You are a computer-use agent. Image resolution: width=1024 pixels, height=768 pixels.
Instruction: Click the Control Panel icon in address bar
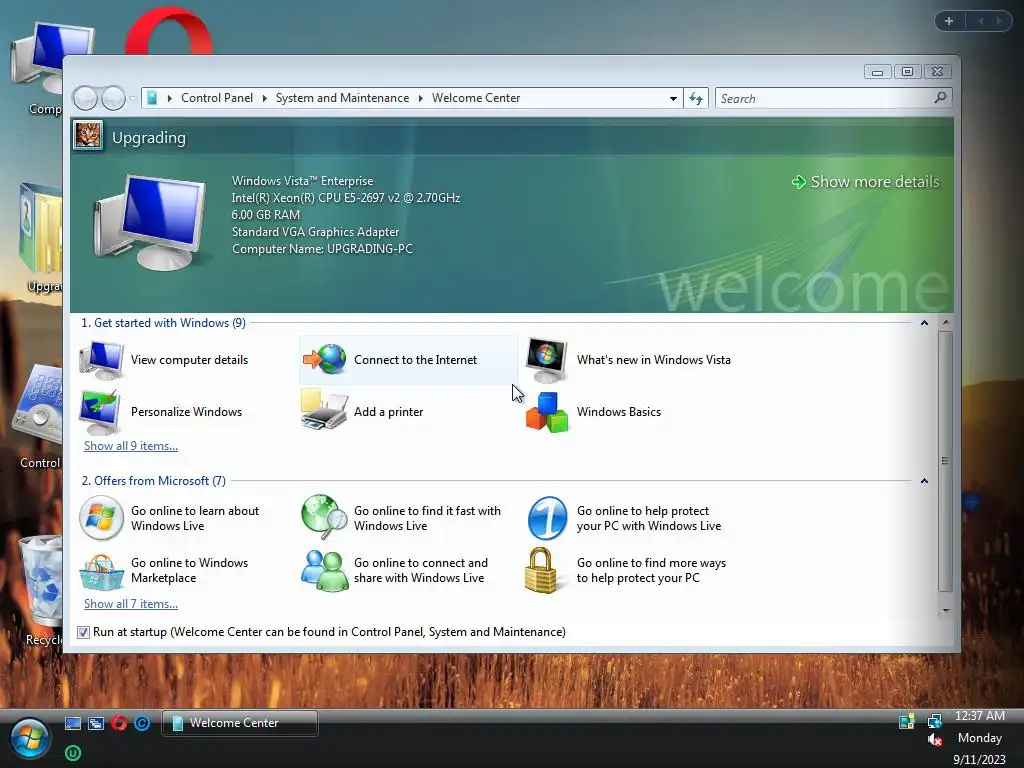point(152,98)
